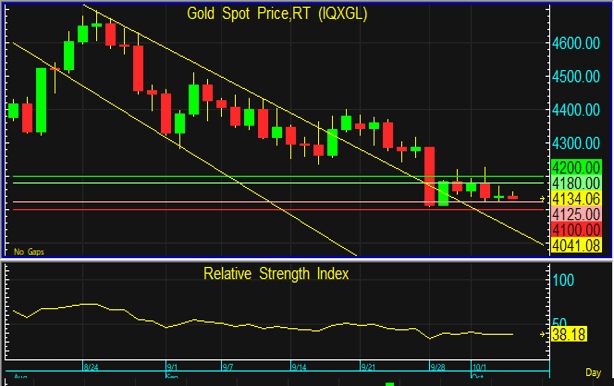Image resolution: width=614 pixels, height=386 pixels.
Task: Click the RSI value label 38.18
Action: tap(569, 335)
